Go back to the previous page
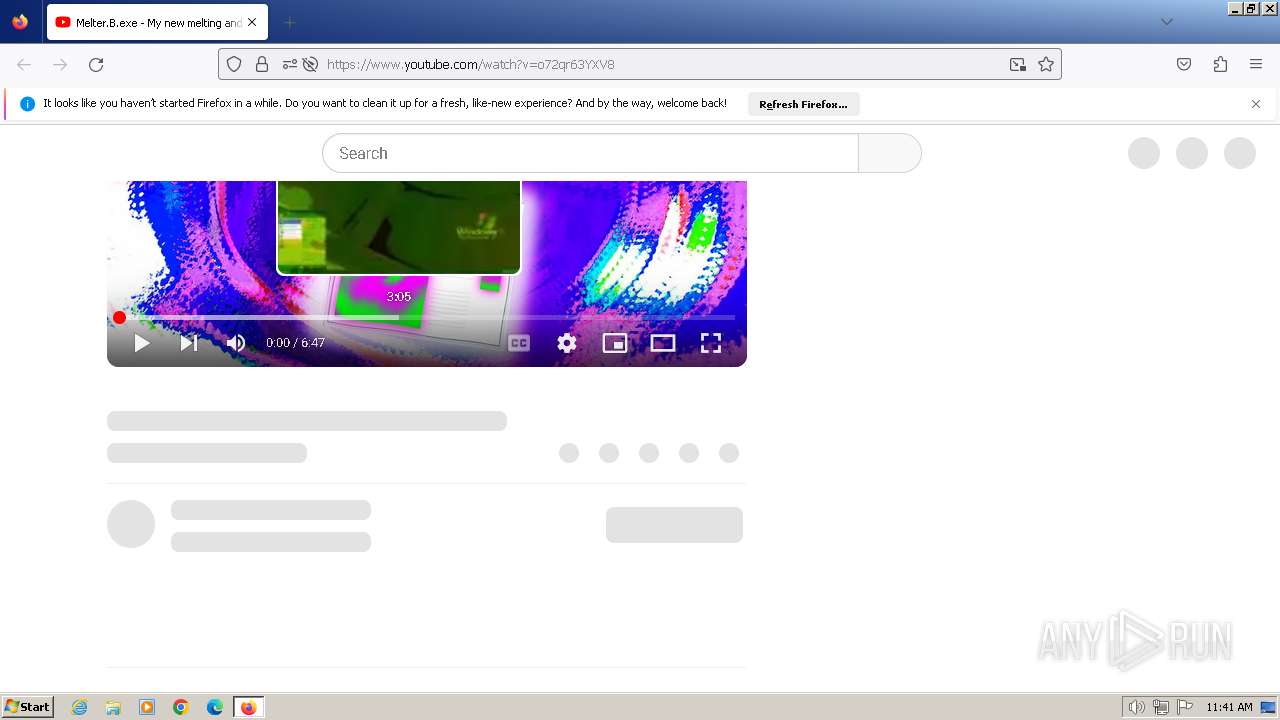1280x720 pixels. 24,64
